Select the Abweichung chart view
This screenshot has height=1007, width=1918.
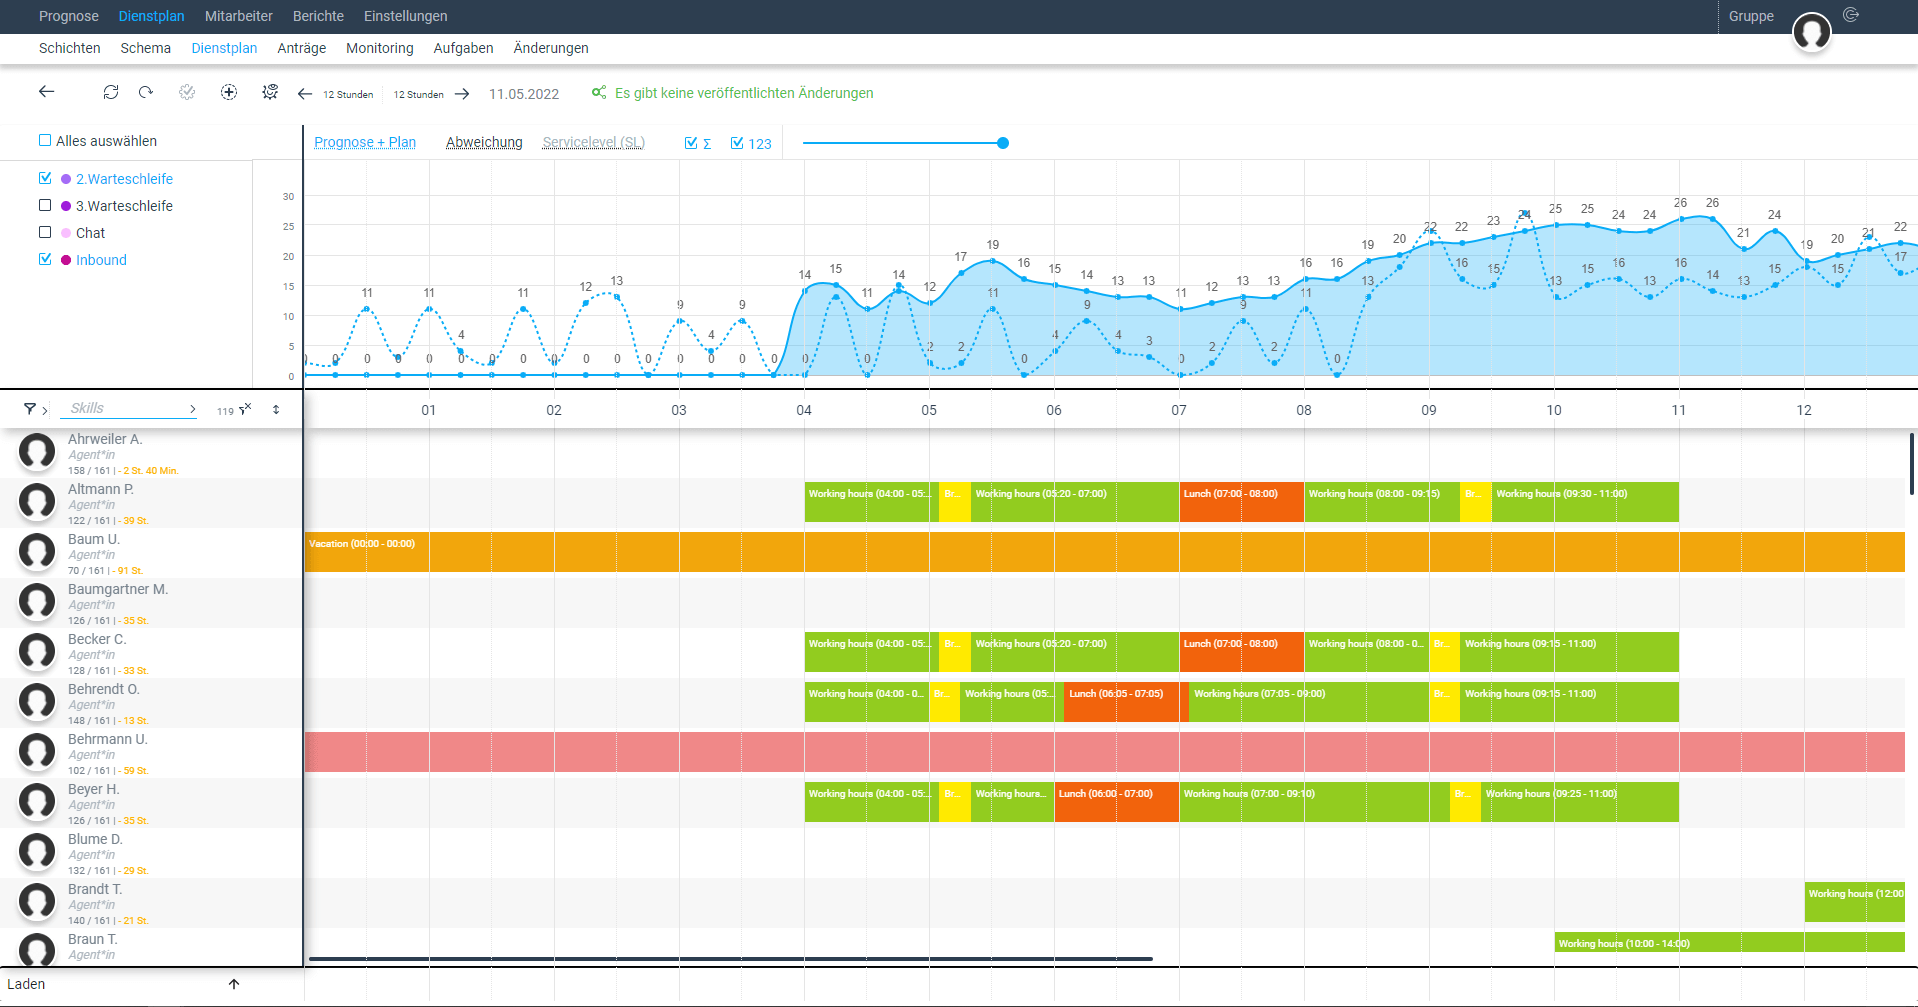point(484,142)
